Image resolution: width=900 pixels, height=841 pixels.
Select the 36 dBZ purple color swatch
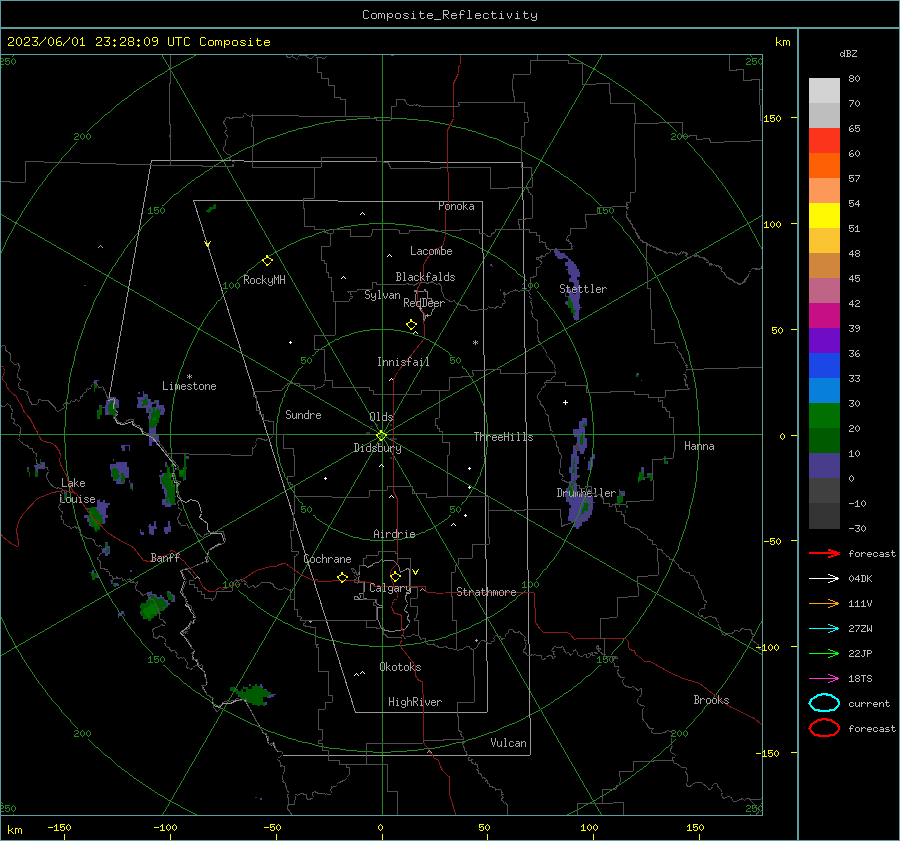[824, 341]
